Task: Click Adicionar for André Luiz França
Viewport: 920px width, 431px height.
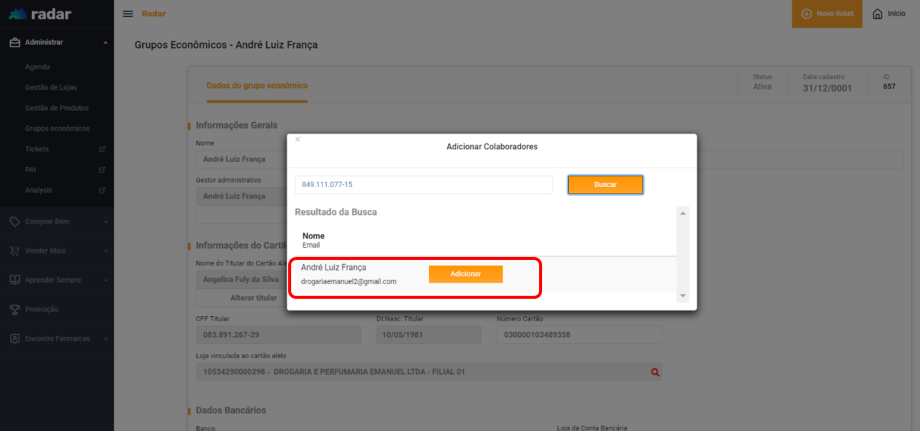Action: point(465,274)
